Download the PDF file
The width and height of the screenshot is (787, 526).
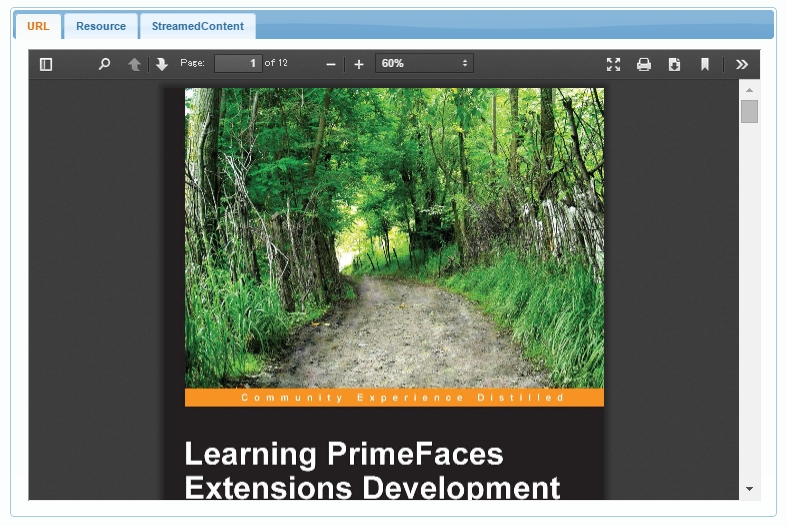point(675,64)
